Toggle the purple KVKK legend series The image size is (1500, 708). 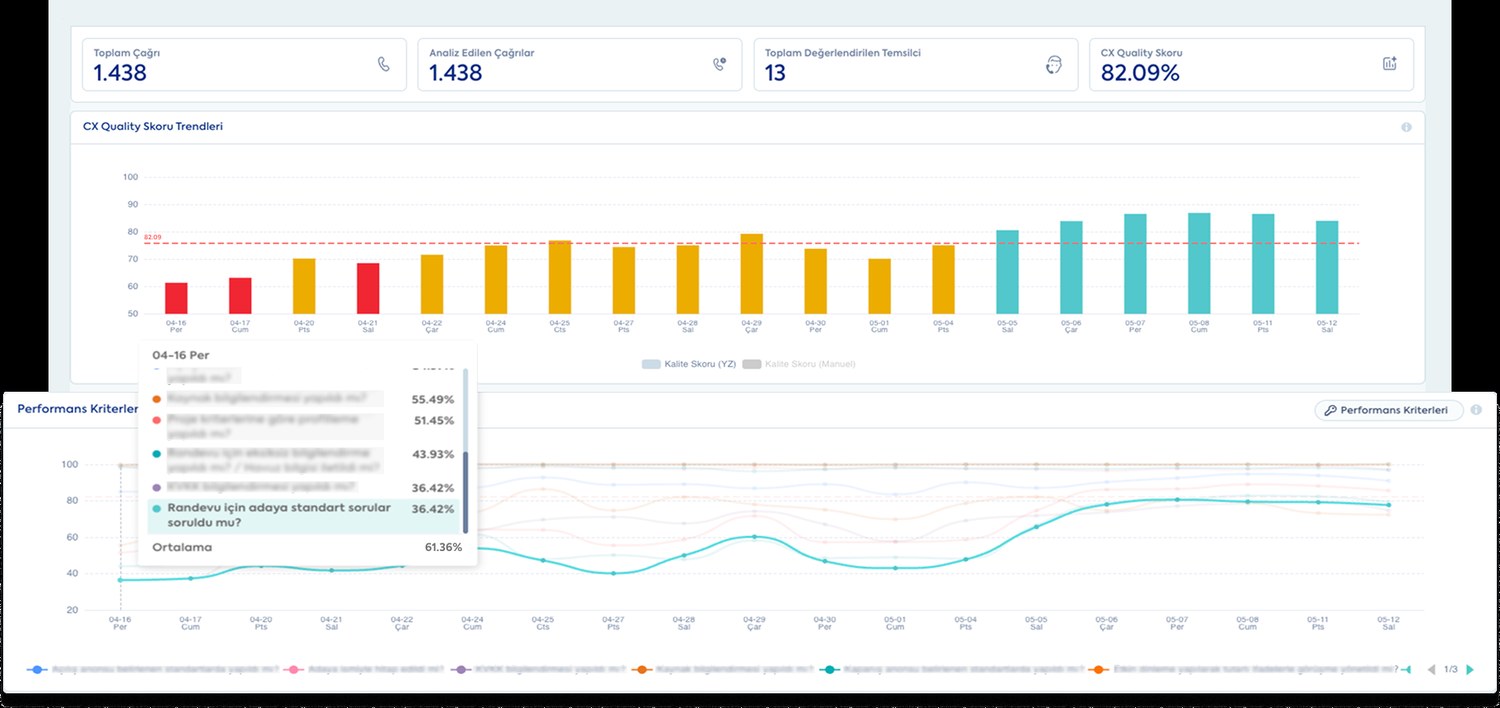pyautogui.click(x=538, y=669)
